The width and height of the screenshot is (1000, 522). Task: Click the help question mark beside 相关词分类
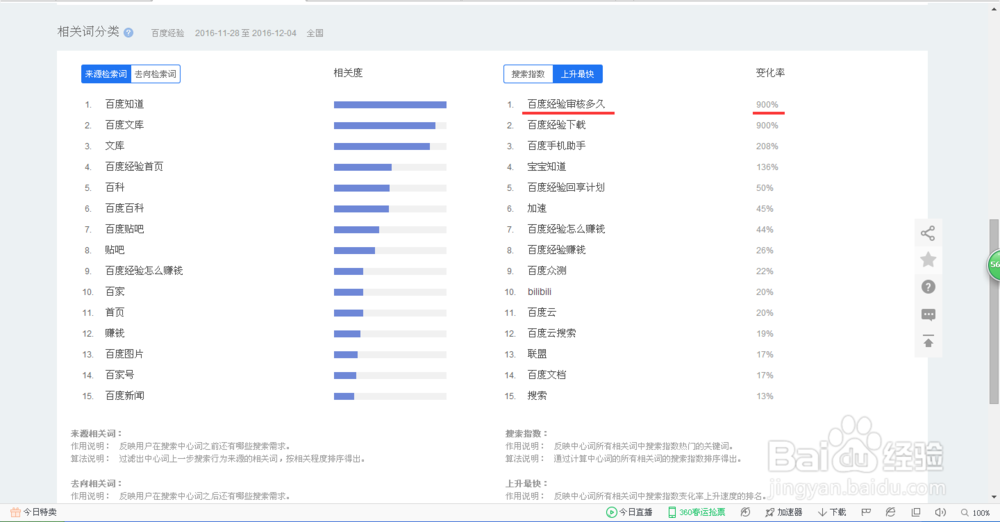[x=128, y=33]
